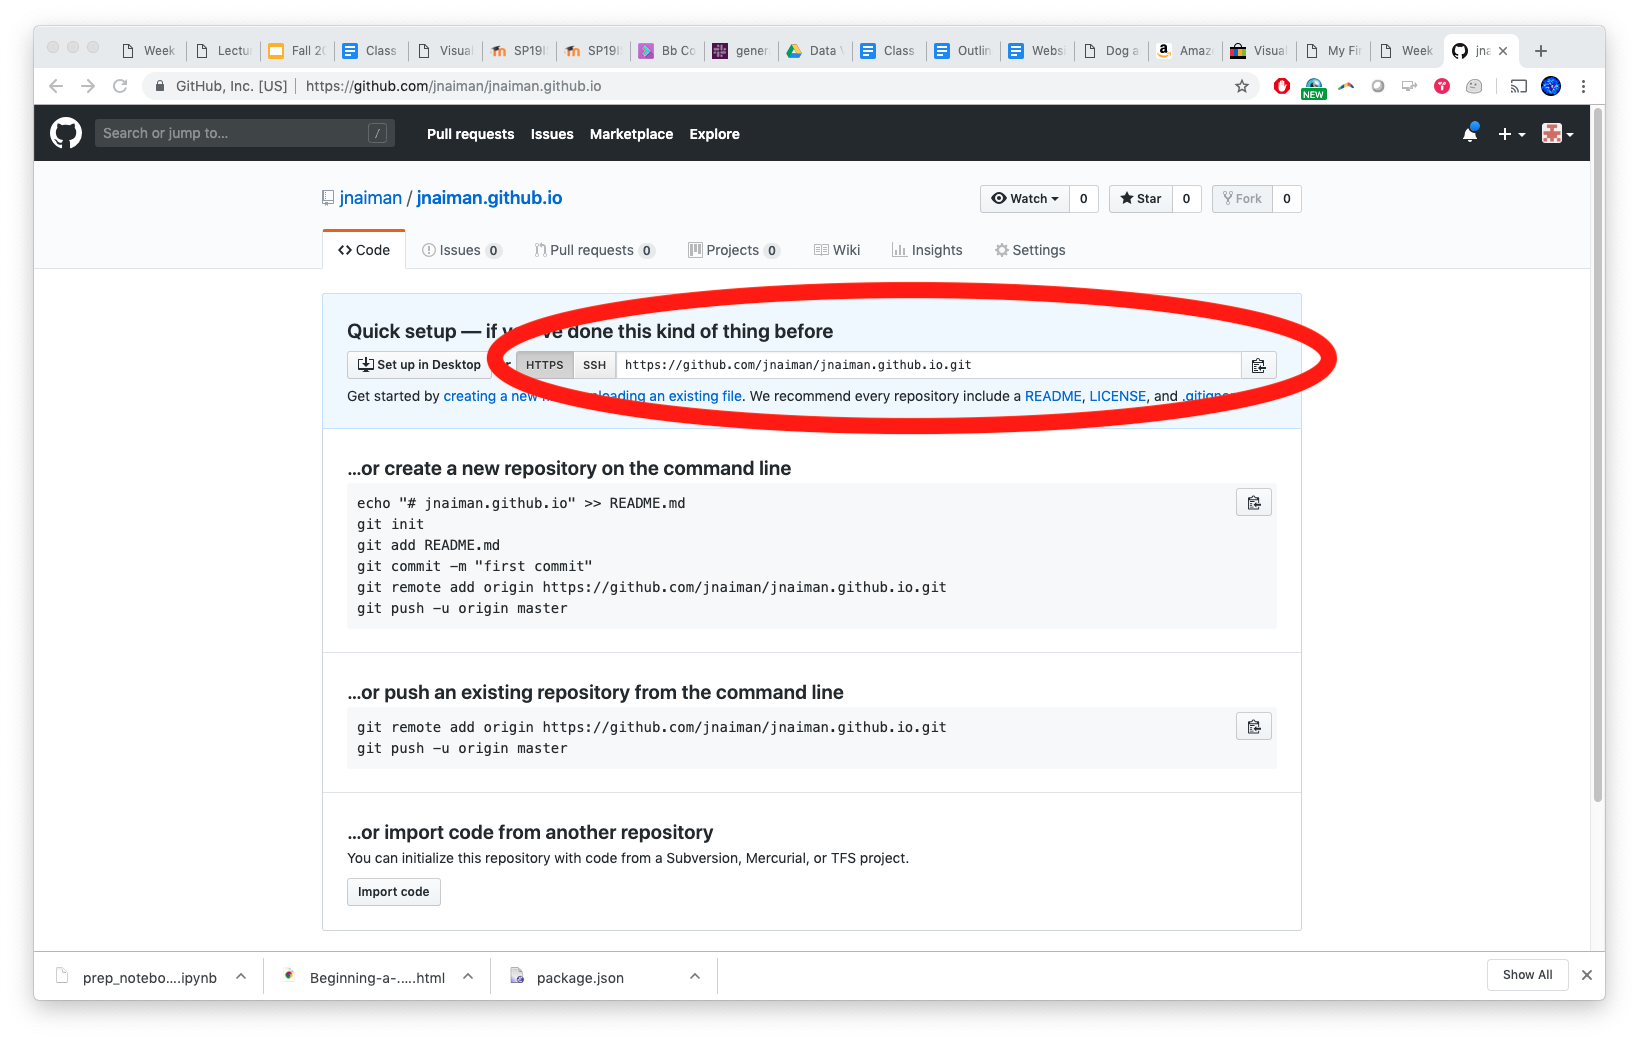The width and height of the screenshot is (1639, 1042).
Task: Click the clone URL text field
Action: [x=928, y=365]
